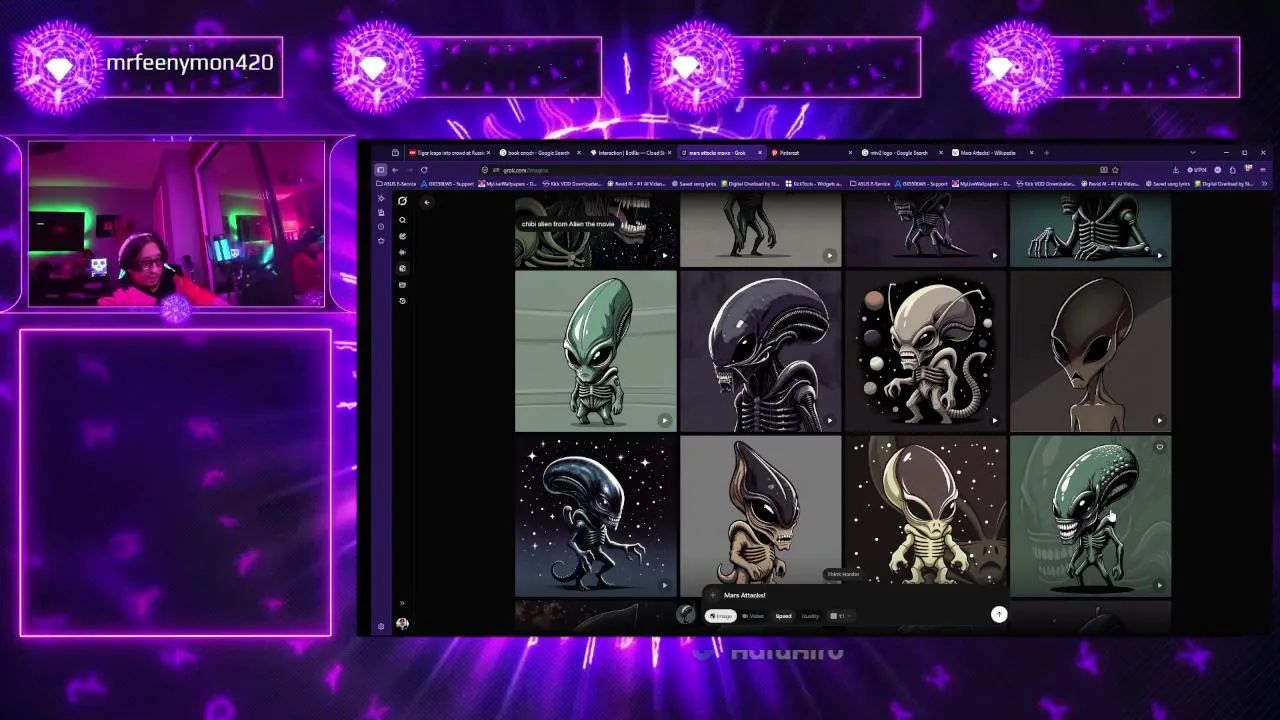Switch to the Interaction Botflix tab
This screenshot has height=720, width=1280.
coord(631,152)
